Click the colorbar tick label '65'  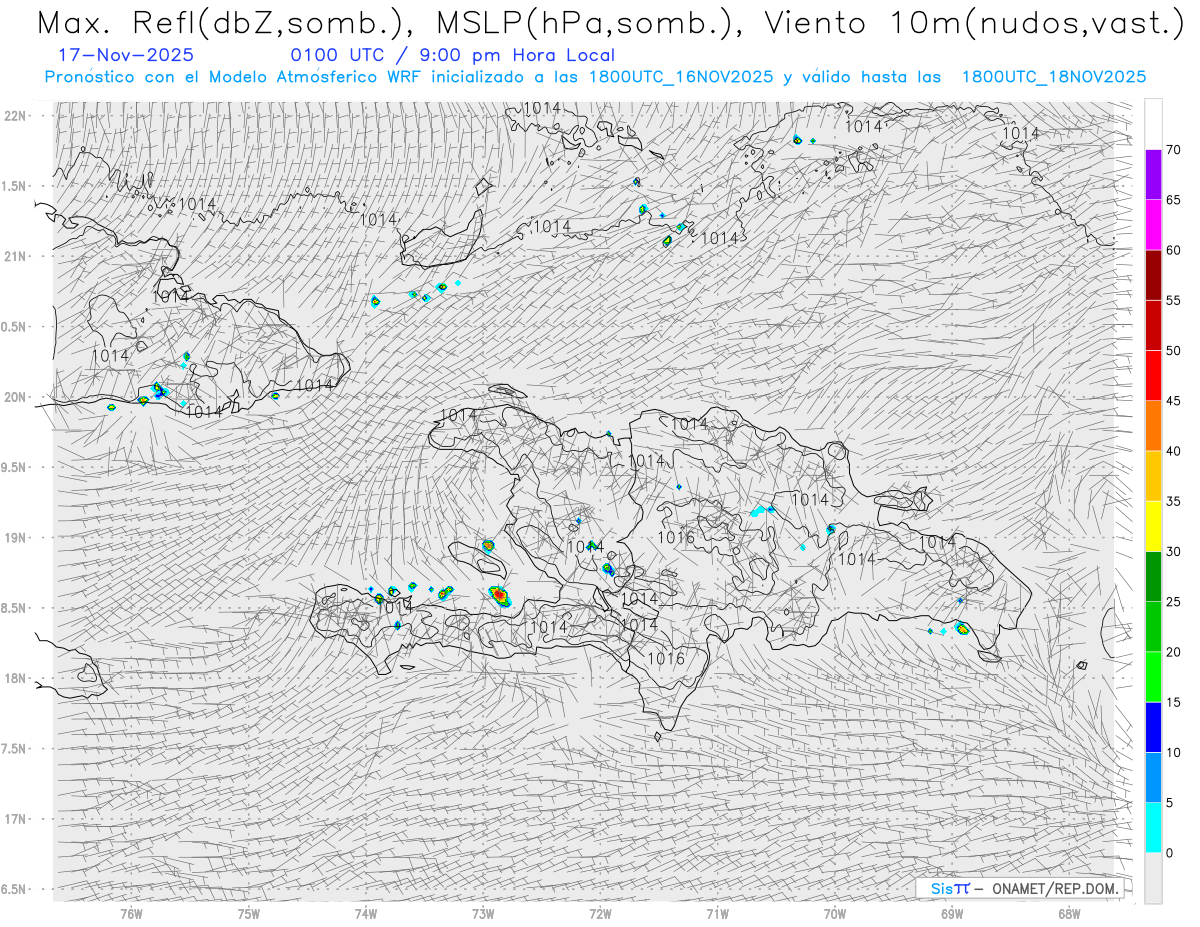click(1173, 200)
